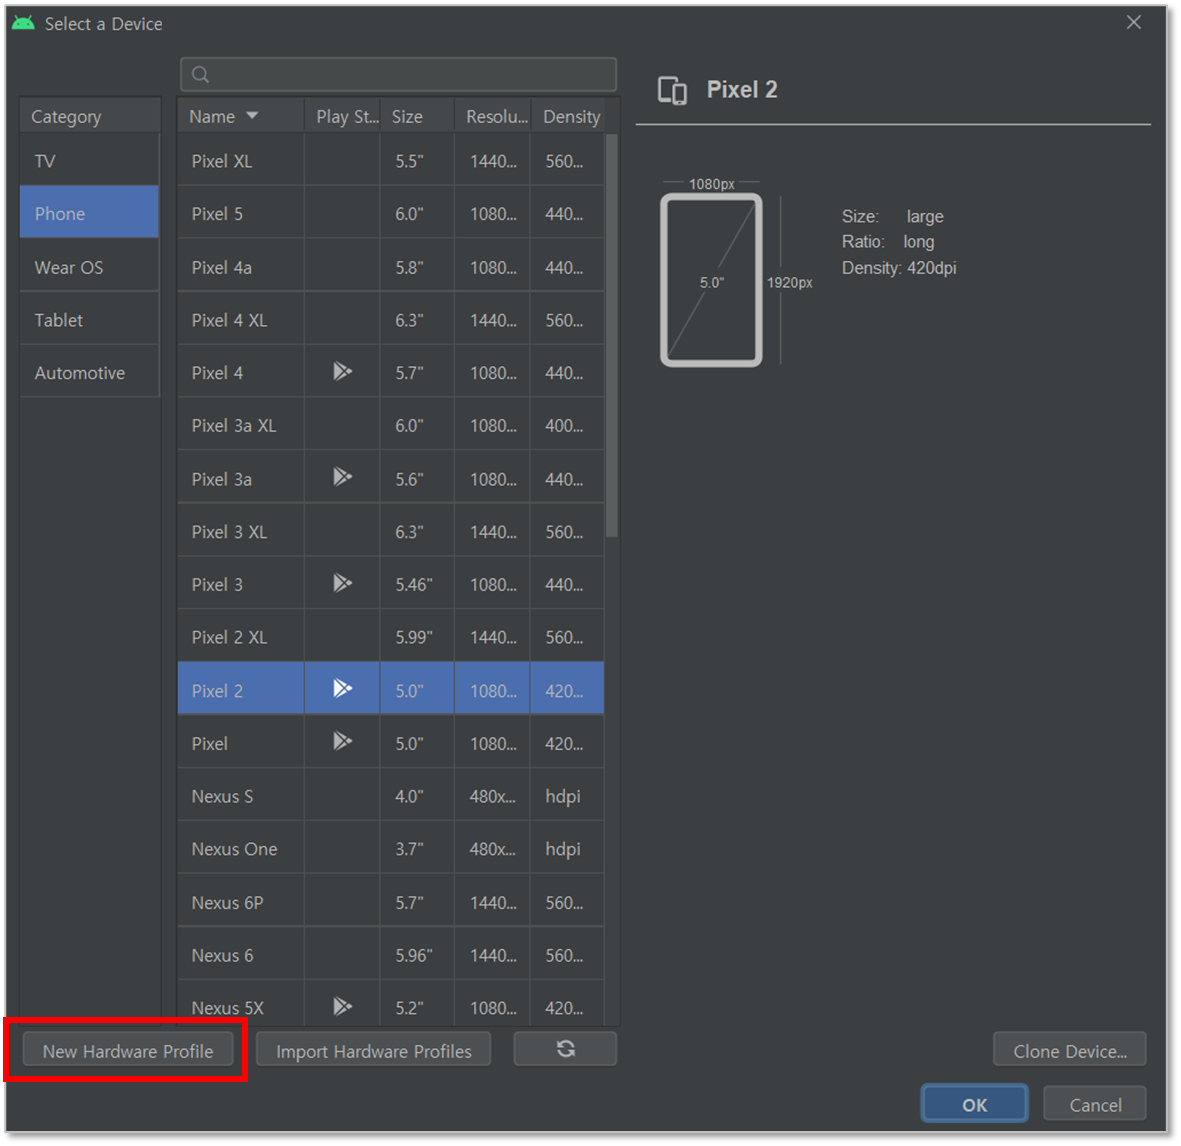Viewport: 1181px width, 1146px height.
Task: Click the Cancel button
Action: [1095, 1105]
